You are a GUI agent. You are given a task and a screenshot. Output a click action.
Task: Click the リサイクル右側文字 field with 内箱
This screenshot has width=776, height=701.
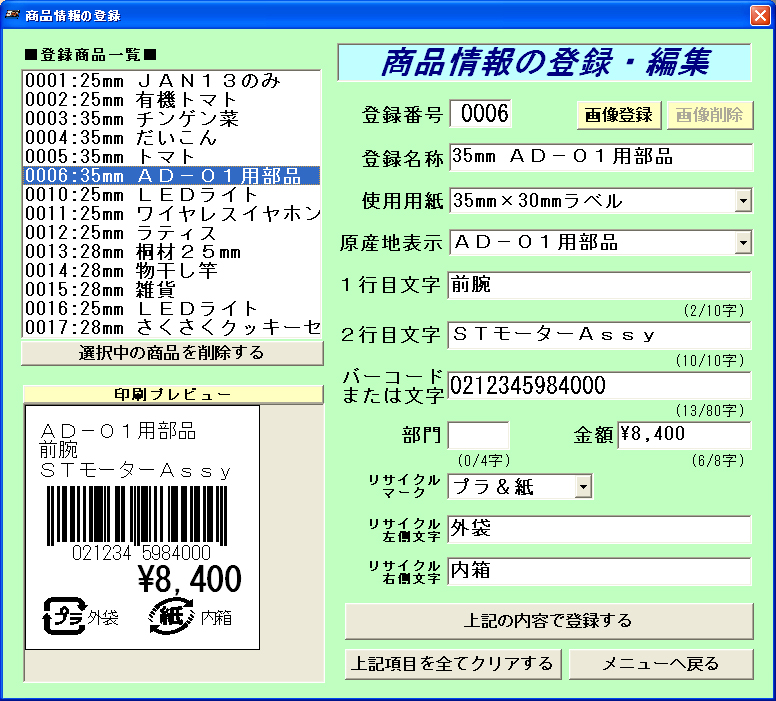[x=599, y=571]
